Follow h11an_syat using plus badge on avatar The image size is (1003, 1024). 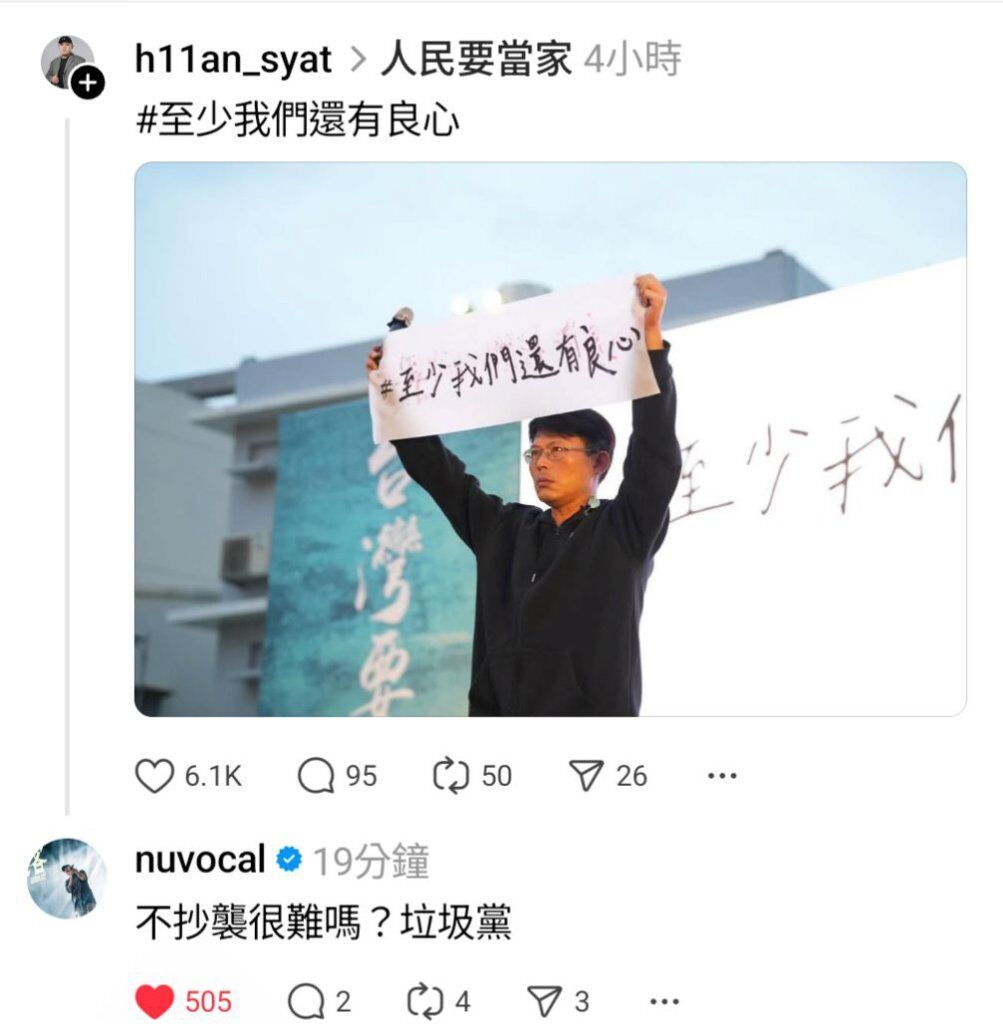pos(88,83)
